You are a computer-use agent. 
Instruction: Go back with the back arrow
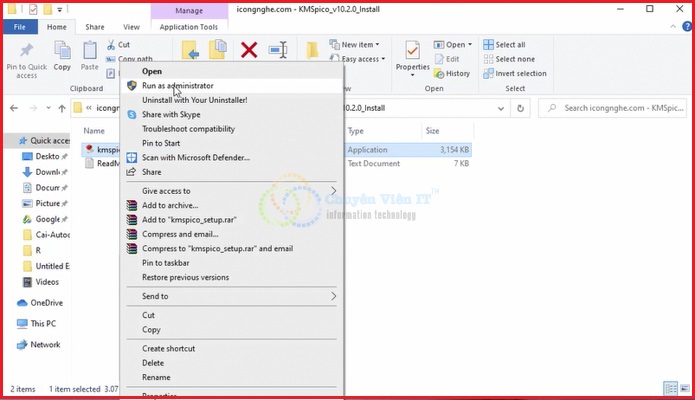pyautogui.click(x=14, y=108)
